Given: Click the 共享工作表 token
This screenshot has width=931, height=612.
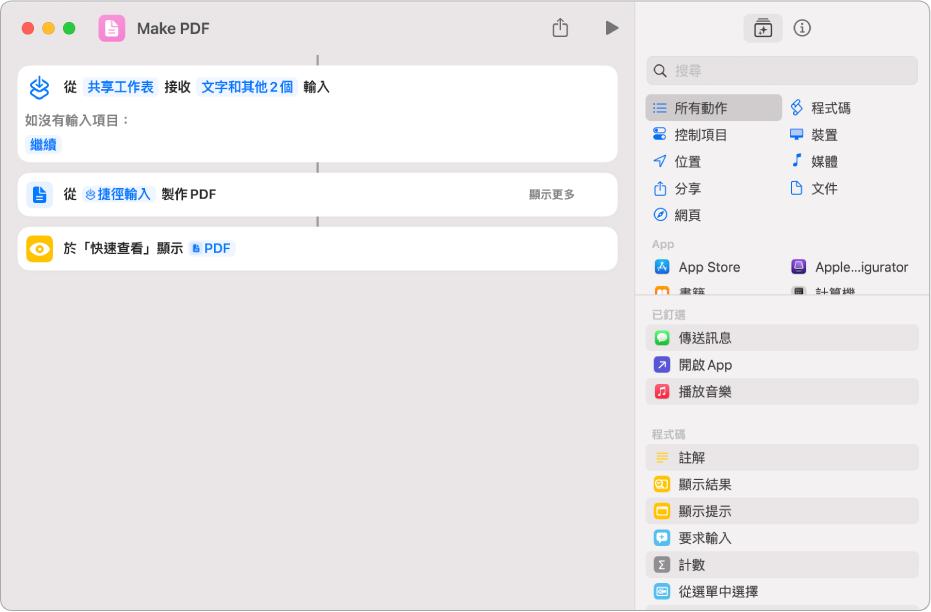Looking at the screenshot, I should pos(121,87).
